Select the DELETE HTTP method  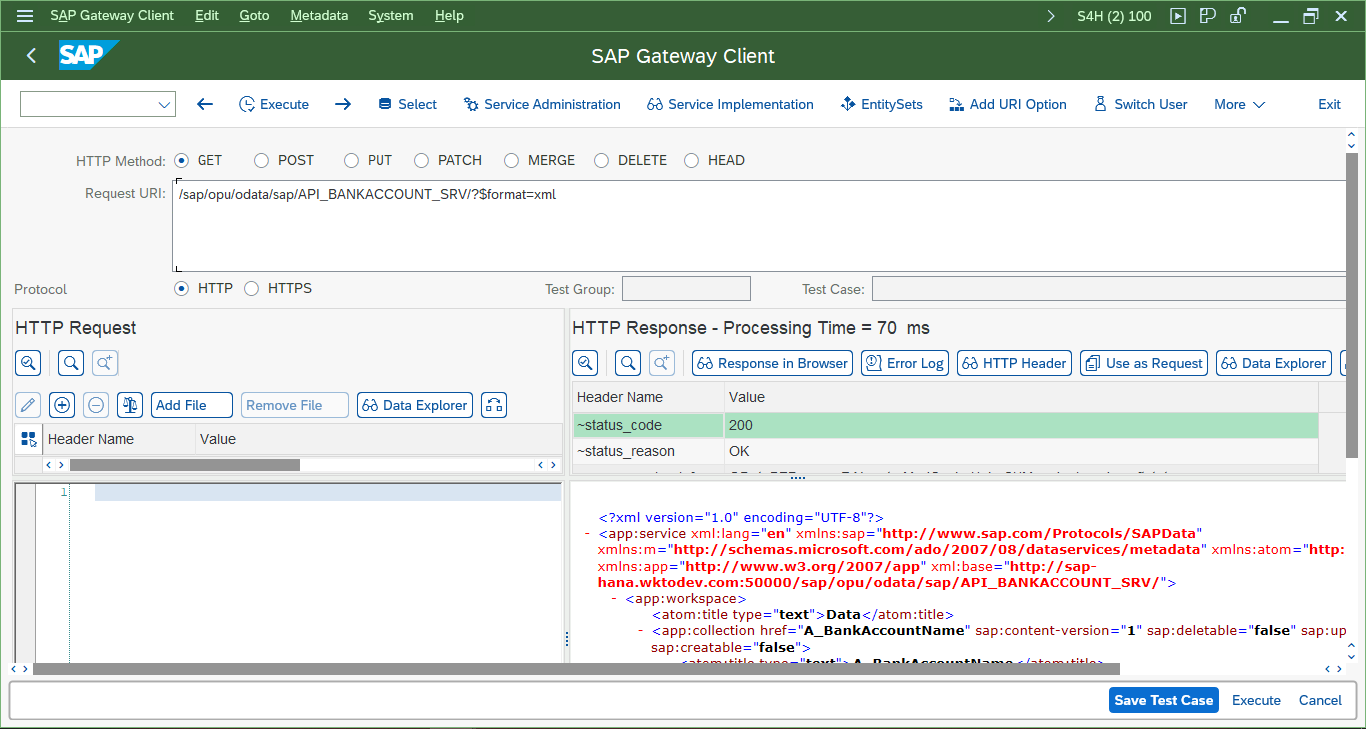pos(601,160)
